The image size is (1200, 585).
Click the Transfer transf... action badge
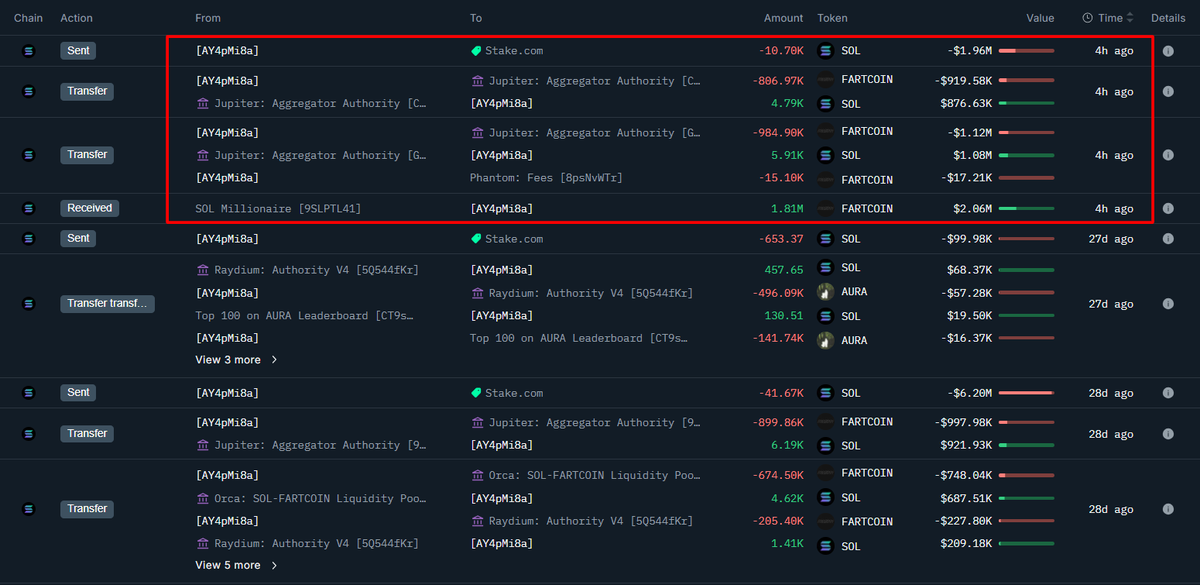point(107,303)
